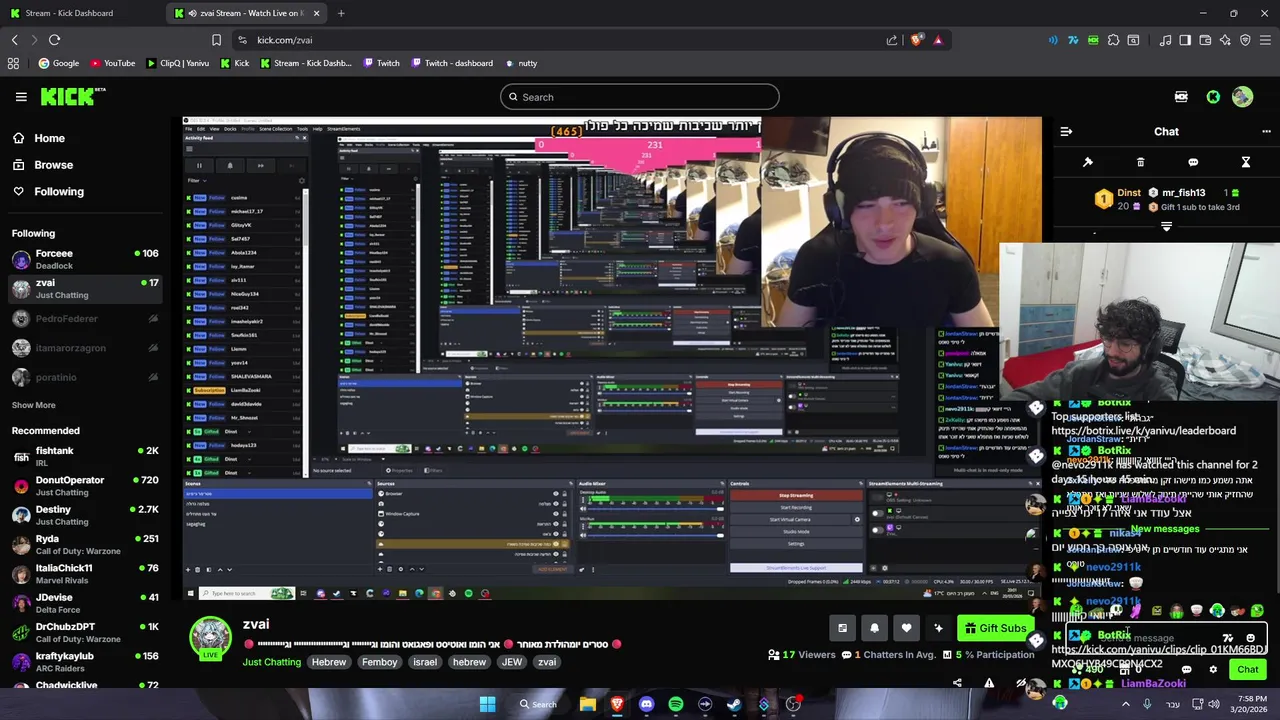This screenshot has height=720, width=1280.
Task: Open Steam from the taskbar
Action: (x=734, y=704)
